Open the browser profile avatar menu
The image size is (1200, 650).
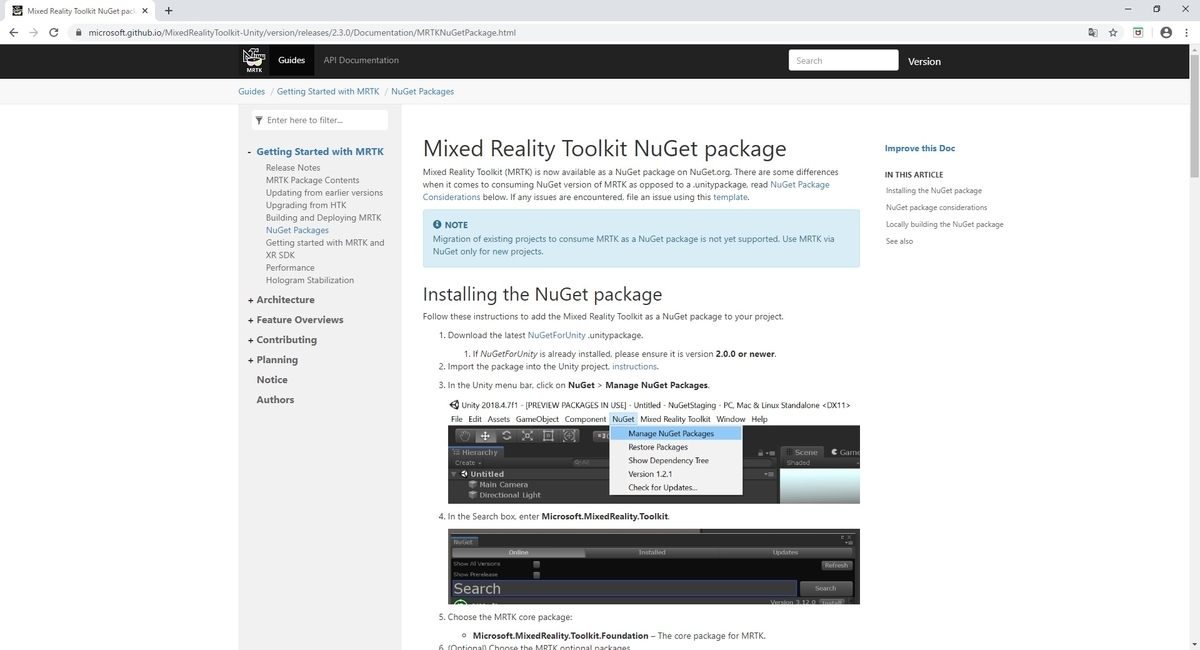(1166, 32)
